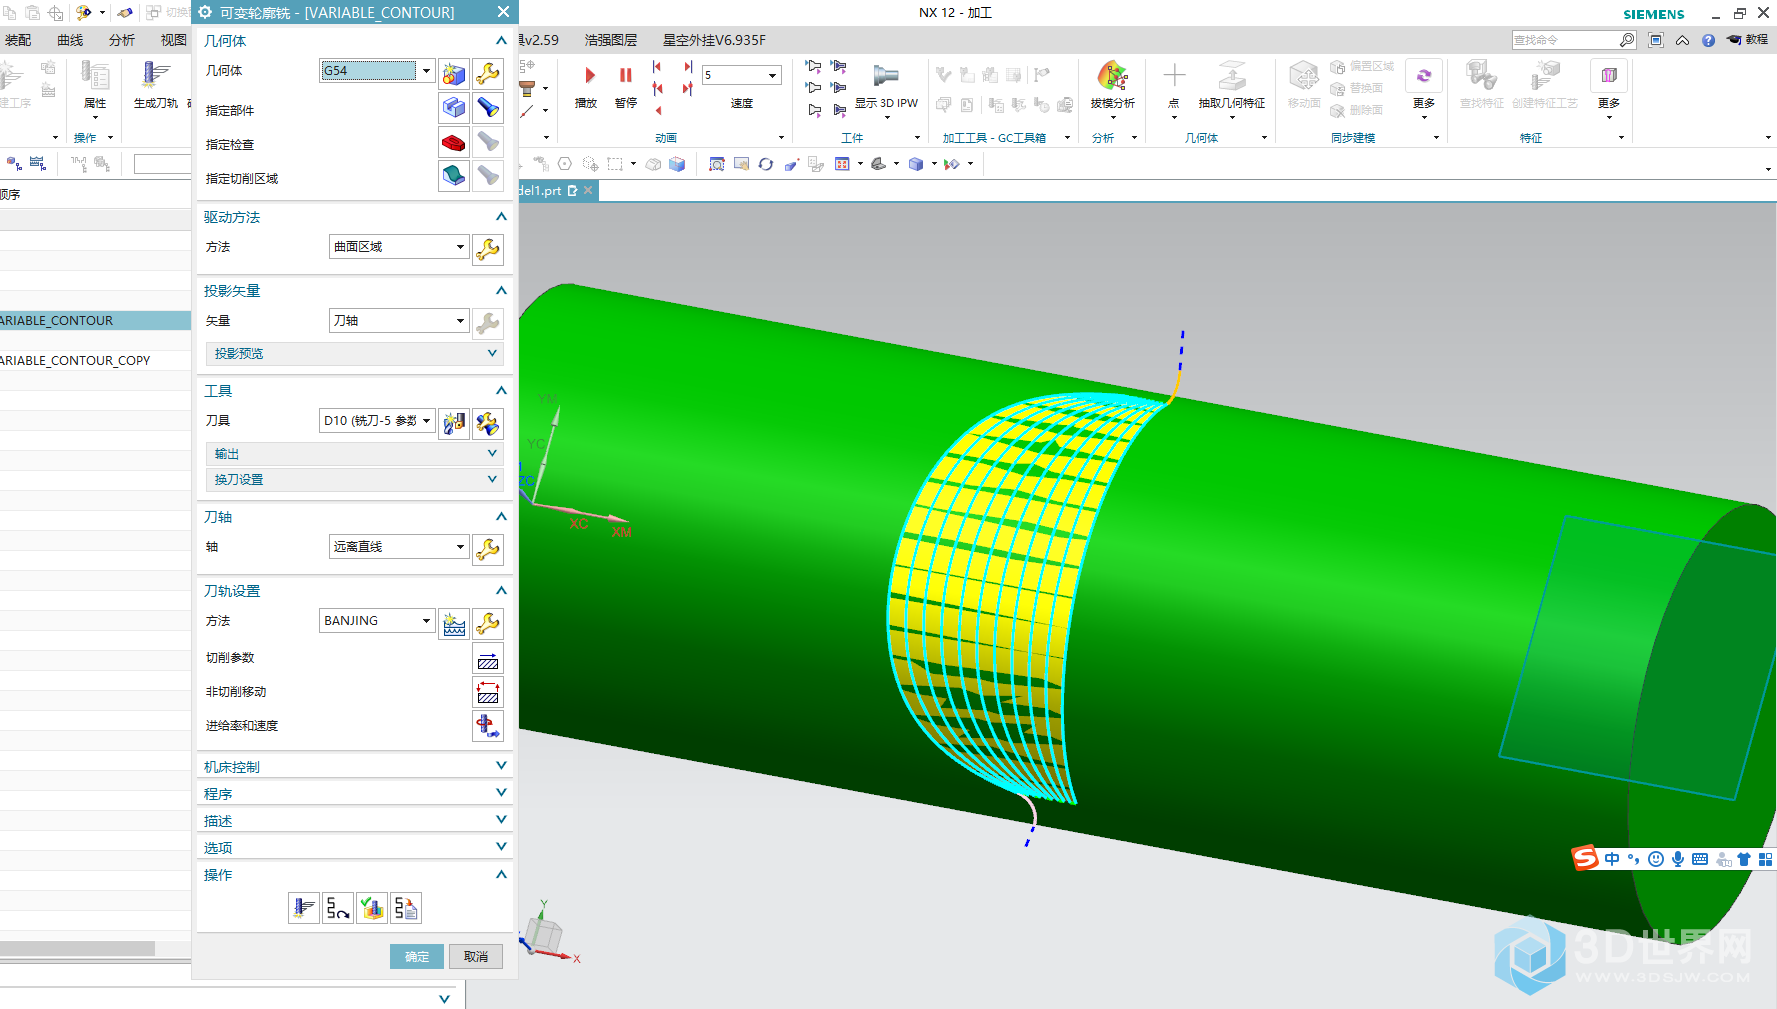Open the drive method 曲面区域 dropdown
The image size is (1777, 1009).
coord(460,247)
